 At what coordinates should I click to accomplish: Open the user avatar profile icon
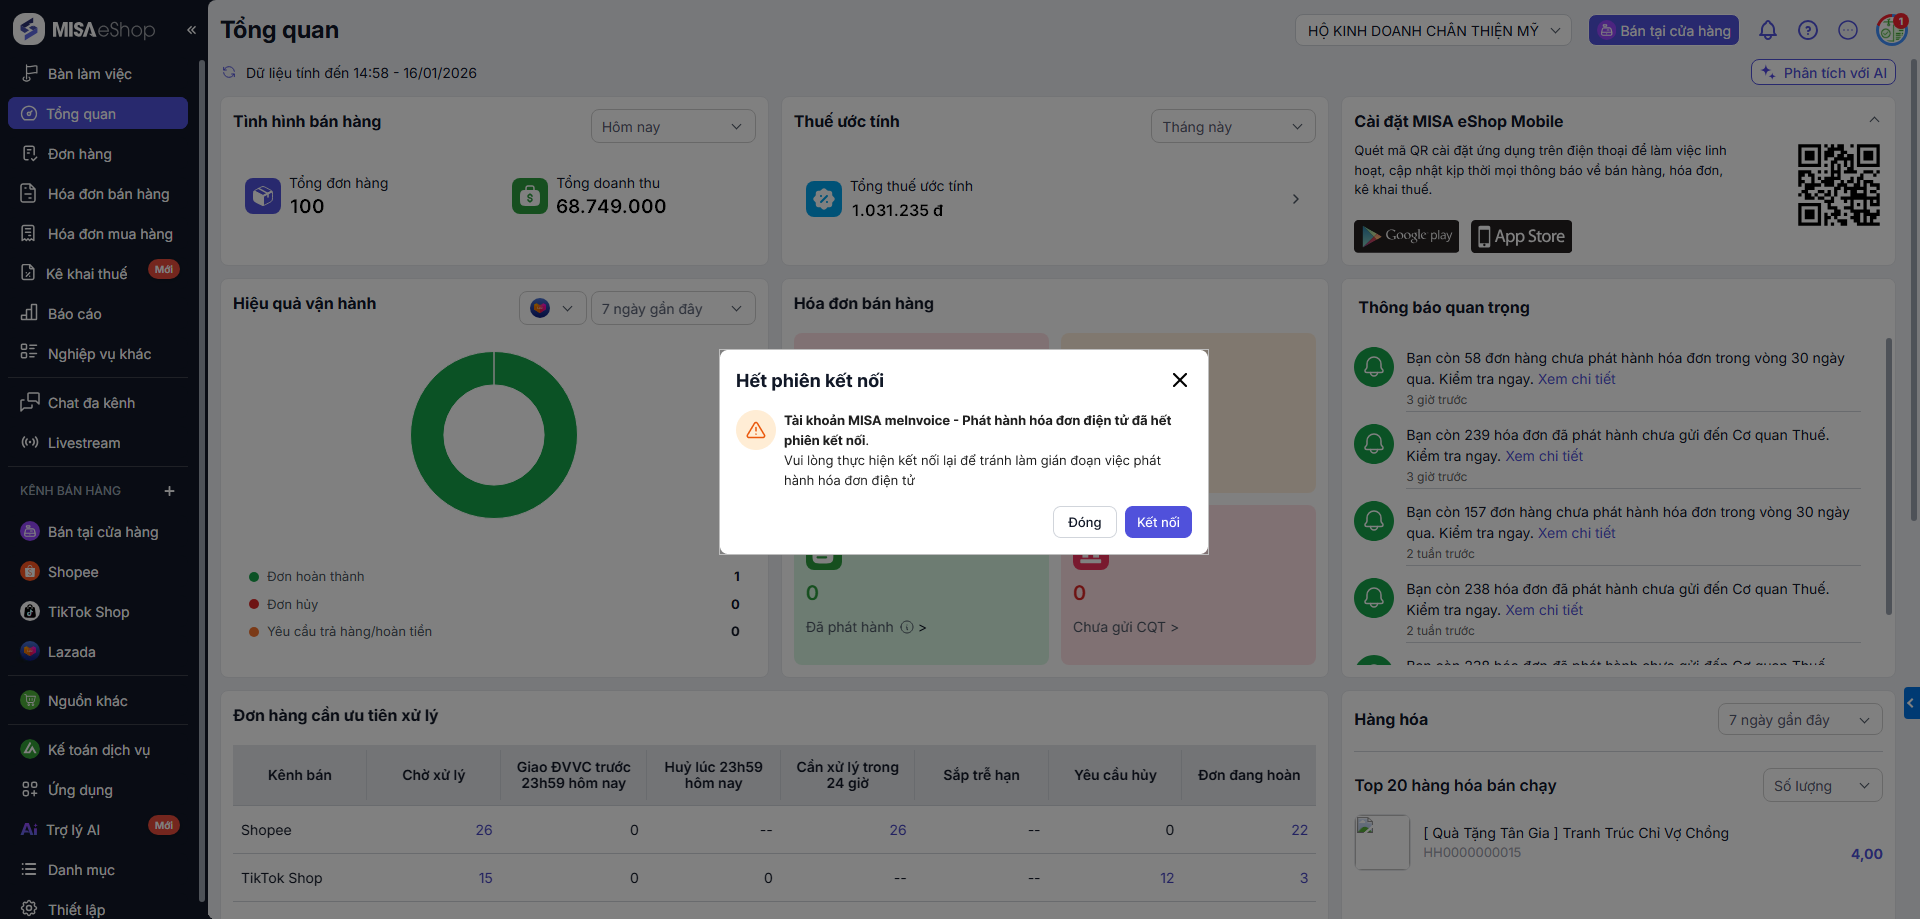coord(1890,30)
